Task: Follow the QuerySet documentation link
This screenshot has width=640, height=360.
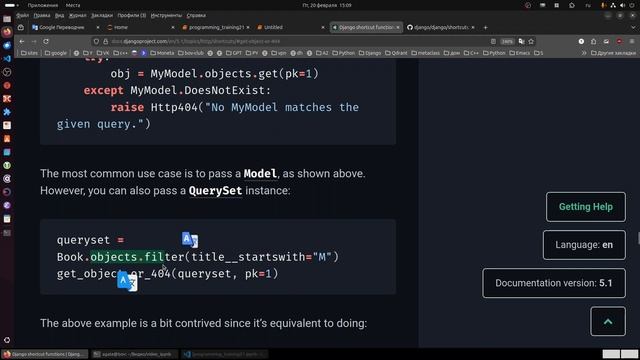Action: [x=215, y=191]
